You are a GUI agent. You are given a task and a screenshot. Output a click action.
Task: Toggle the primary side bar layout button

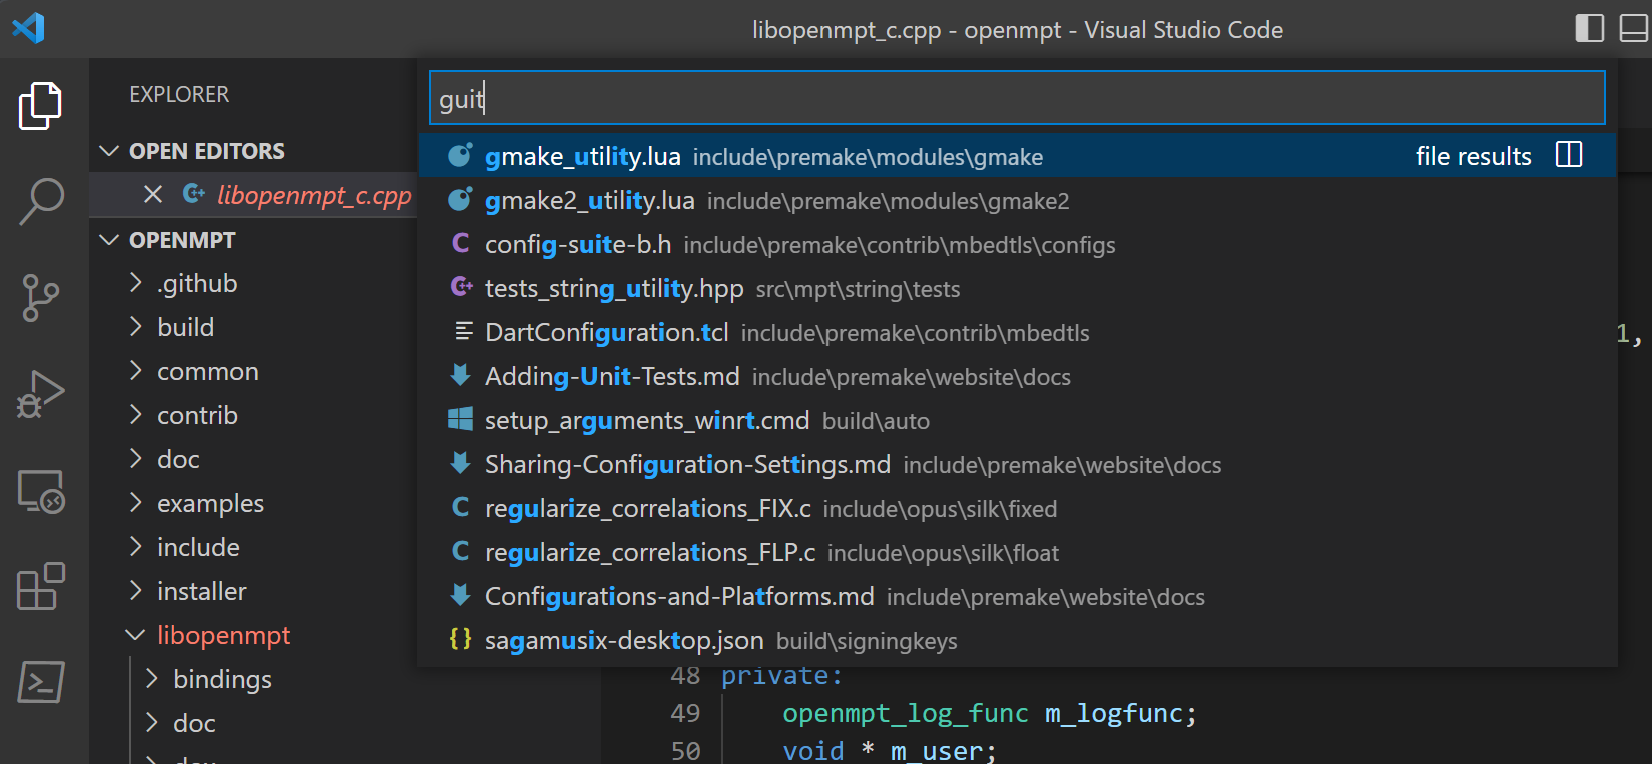[x=1589, y=28]
